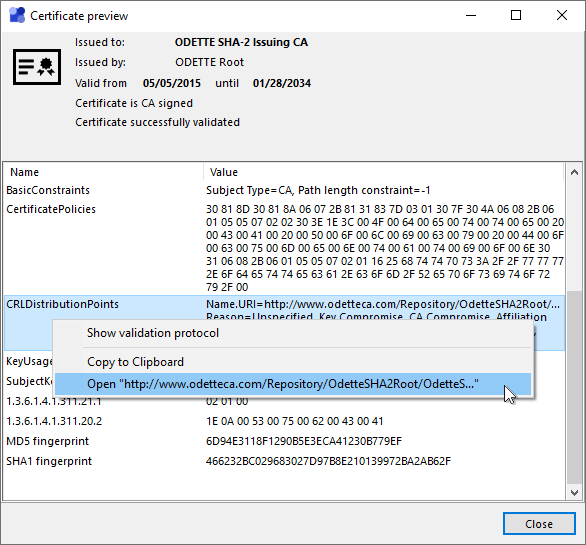Image resolution: width=586 pixels, height=545 pixels.
Task: Click the scrollbar down arrow
Action: coord(575,493)
